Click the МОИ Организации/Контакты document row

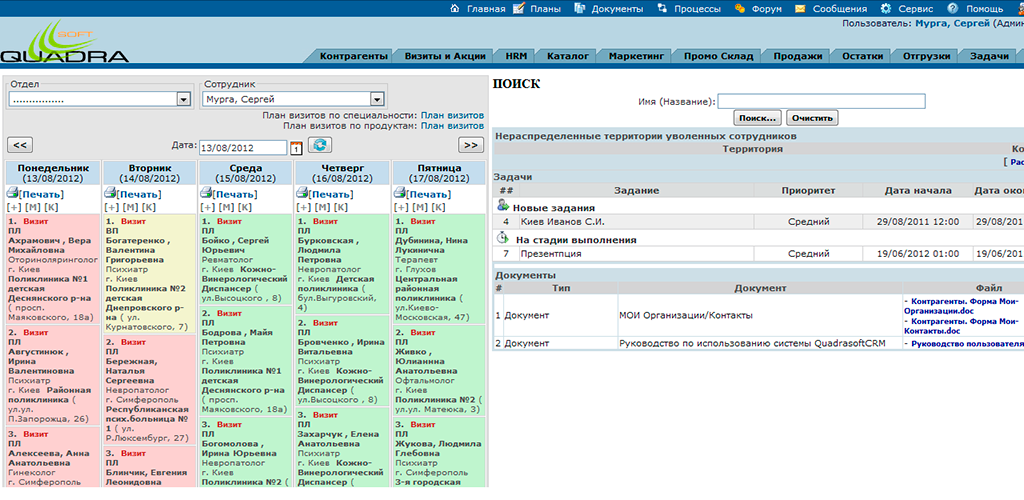(x=758, y=315)
